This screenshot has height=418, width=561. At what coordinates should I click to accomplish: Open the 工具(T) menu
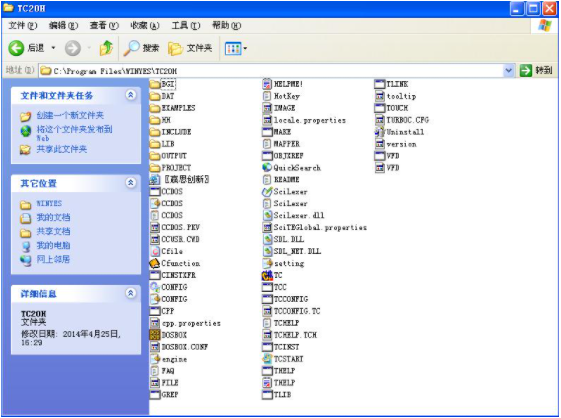point(186,25)
